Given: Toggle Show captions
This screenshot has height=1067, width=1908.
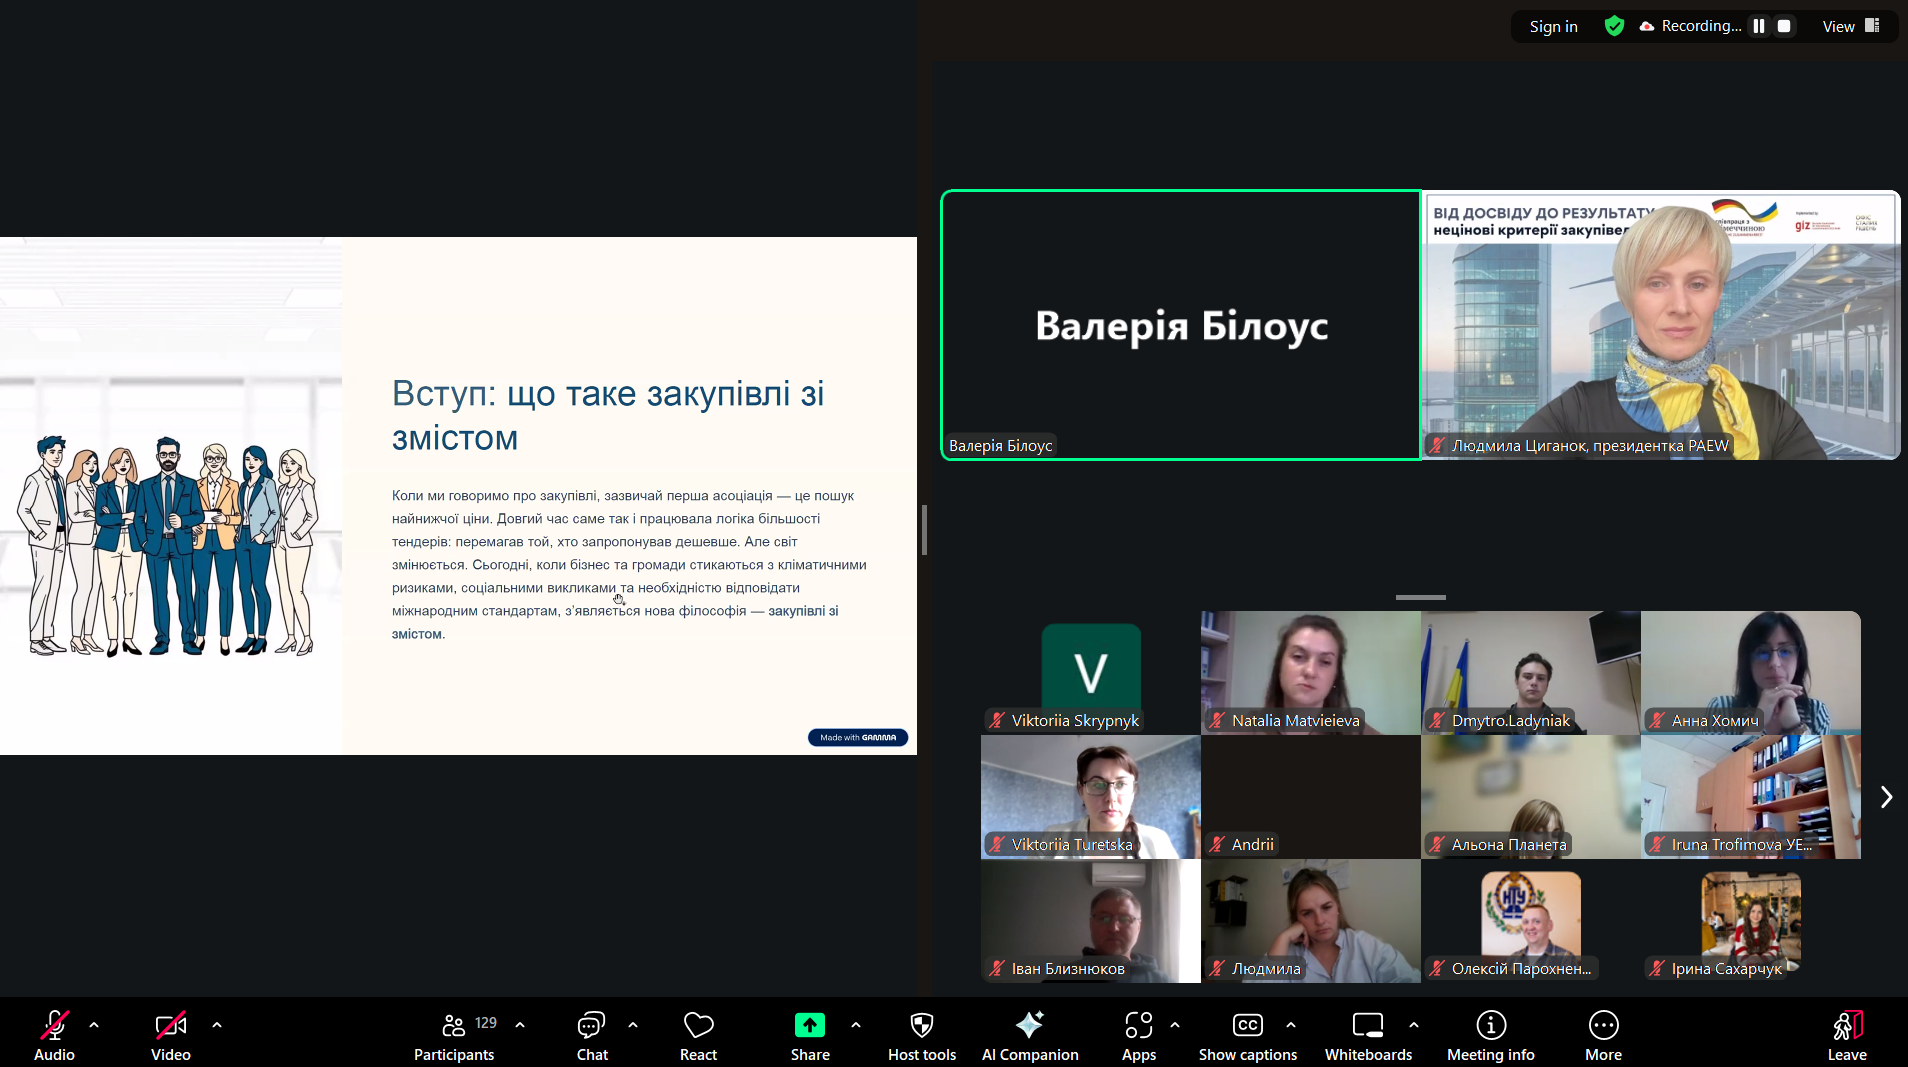Looking at the screenshot, I should 1247,1035.
